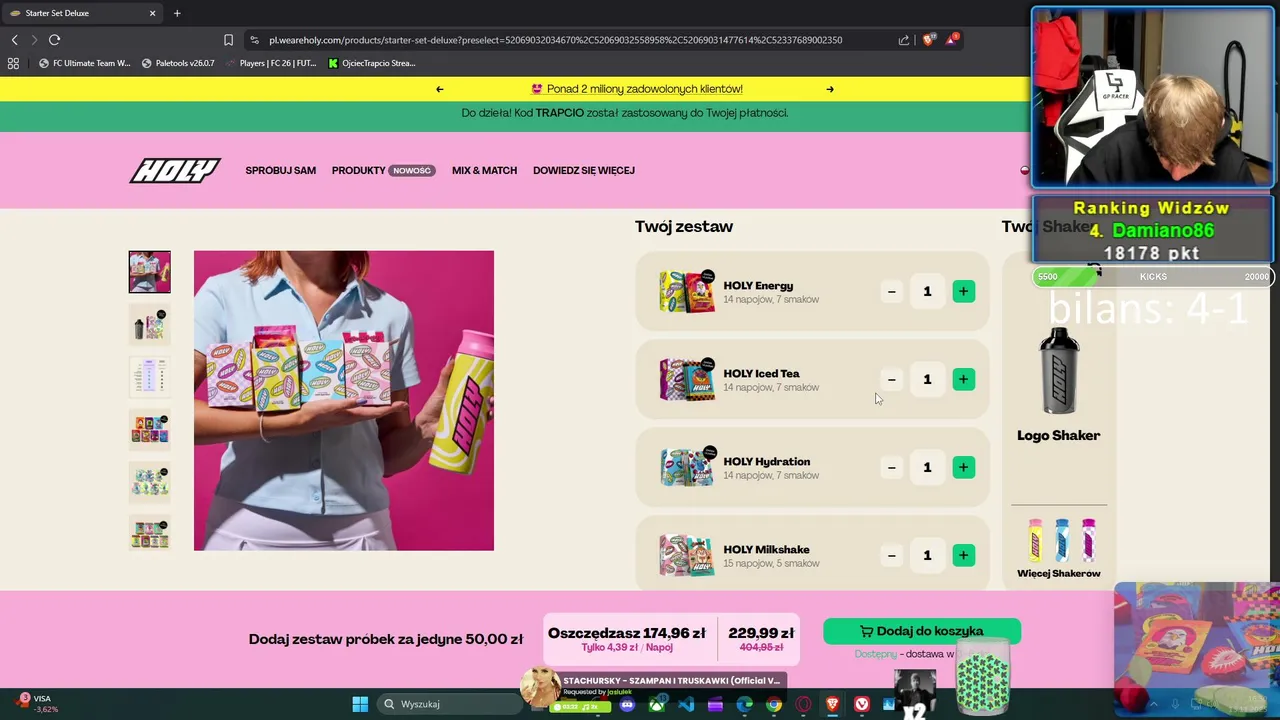
Task: Decrease HOLY Hydration quantity
Action: coord(891,468)
